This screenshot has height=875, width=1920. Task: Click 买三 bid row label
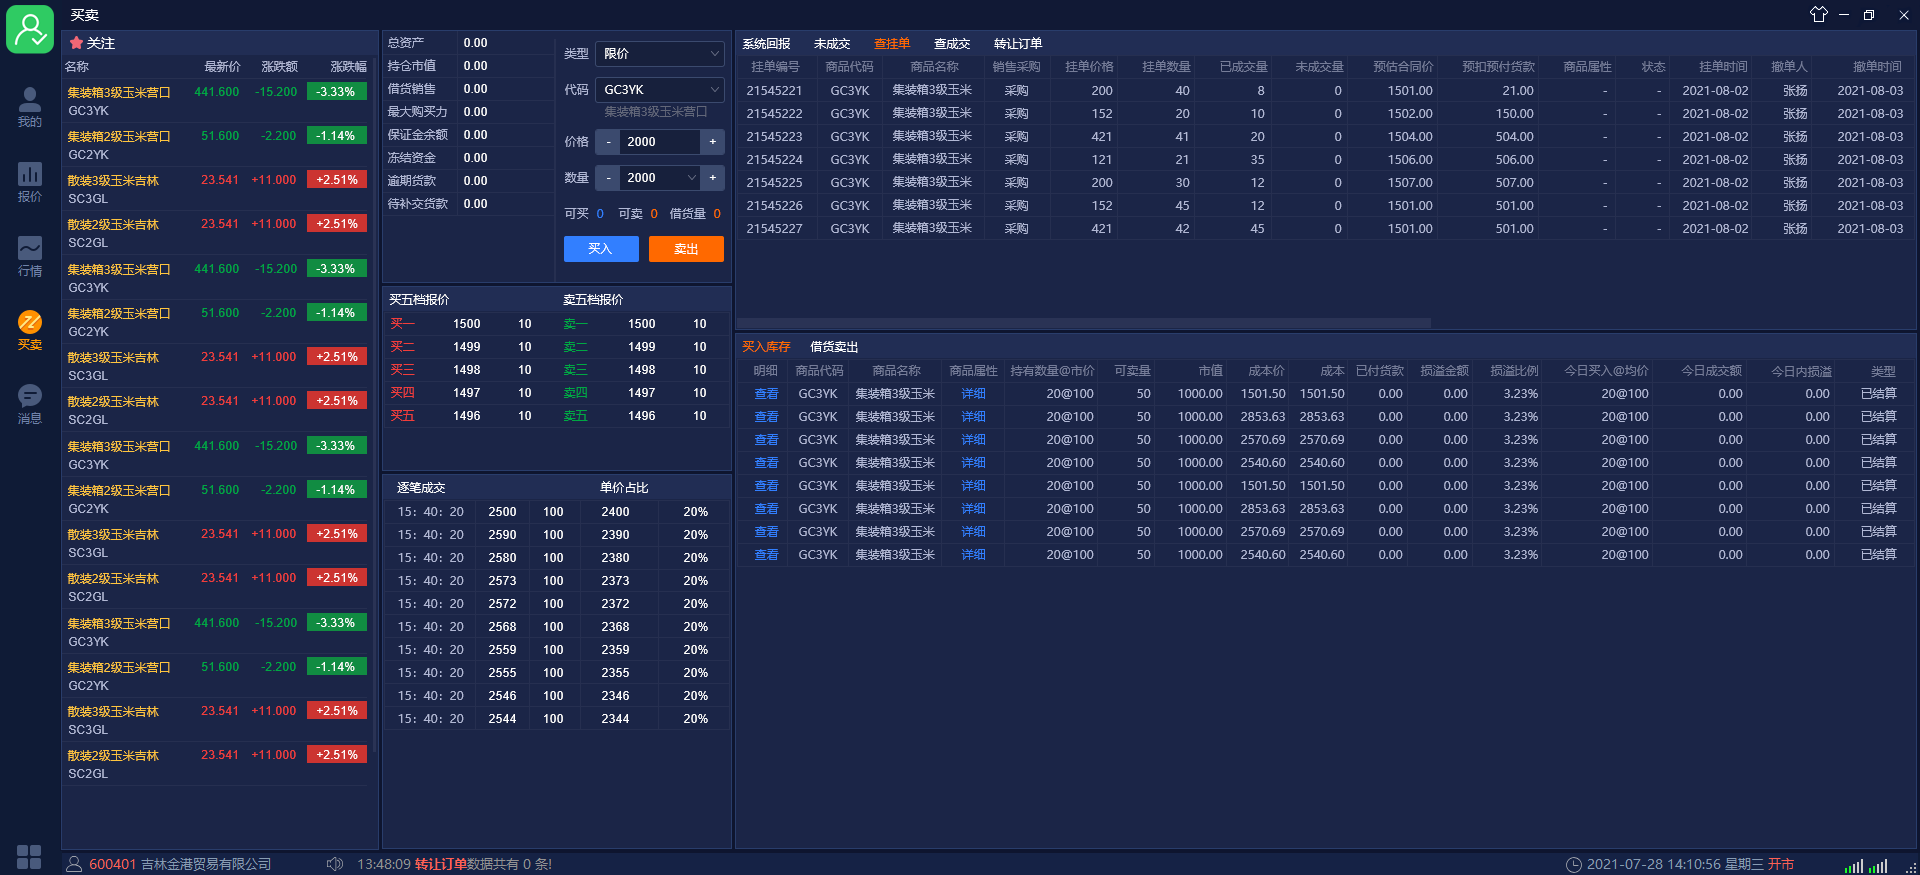pyautogui.click(x=402, y=370)
